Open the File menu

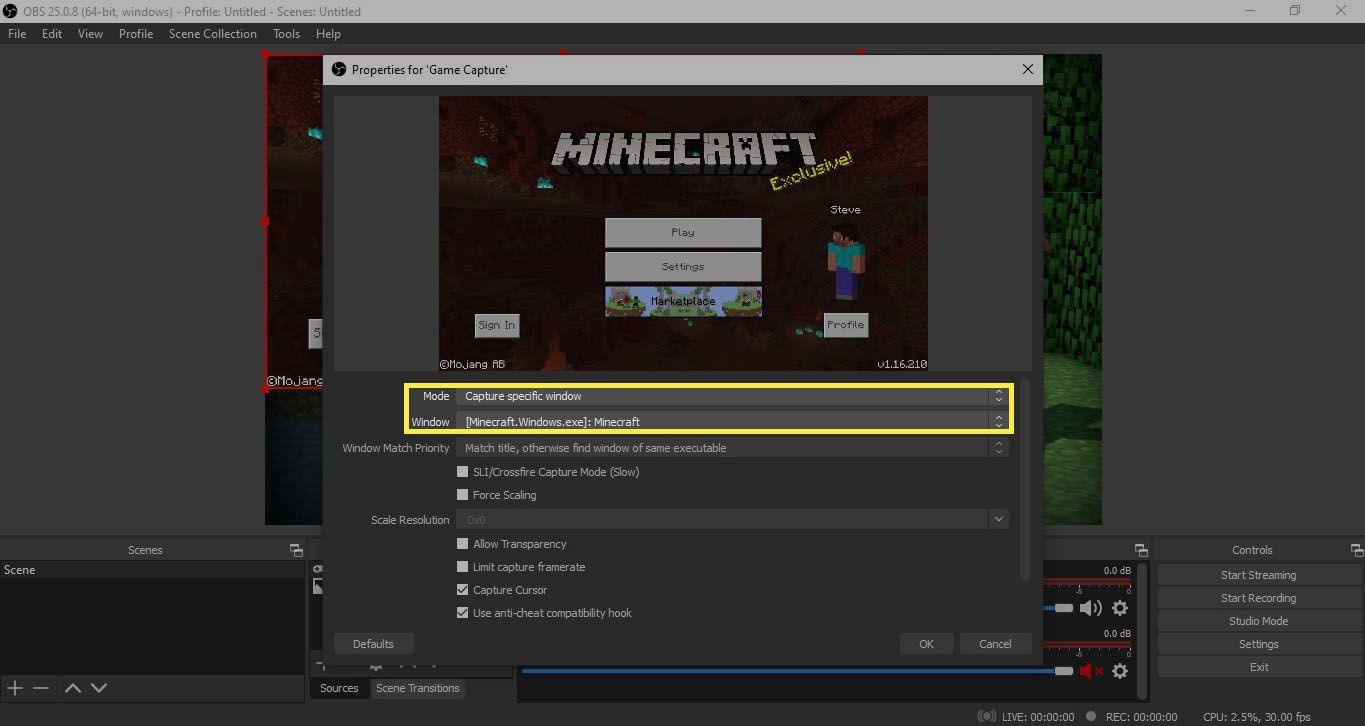[x=17, y=33]
